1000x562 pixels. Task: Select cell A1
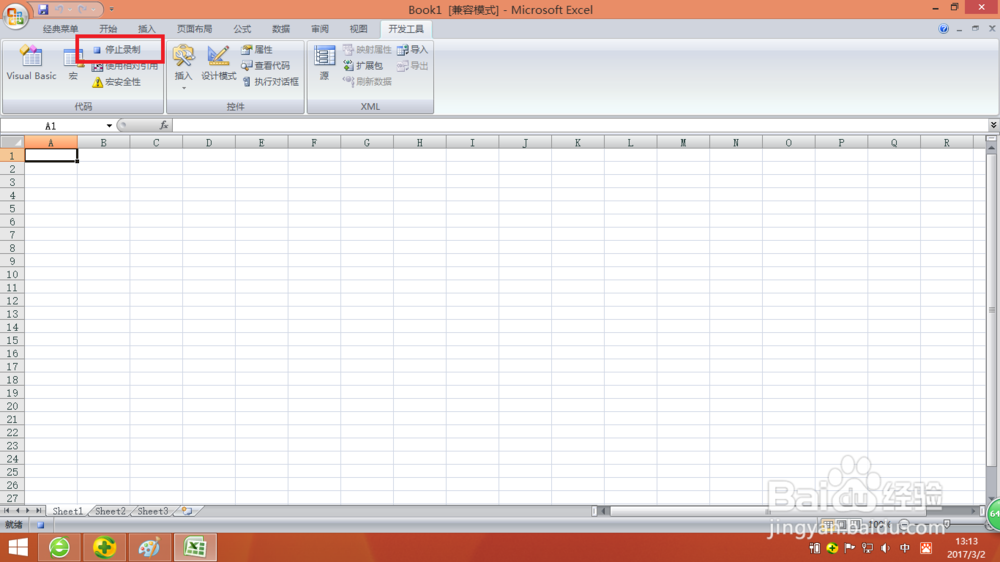[51, 156]
